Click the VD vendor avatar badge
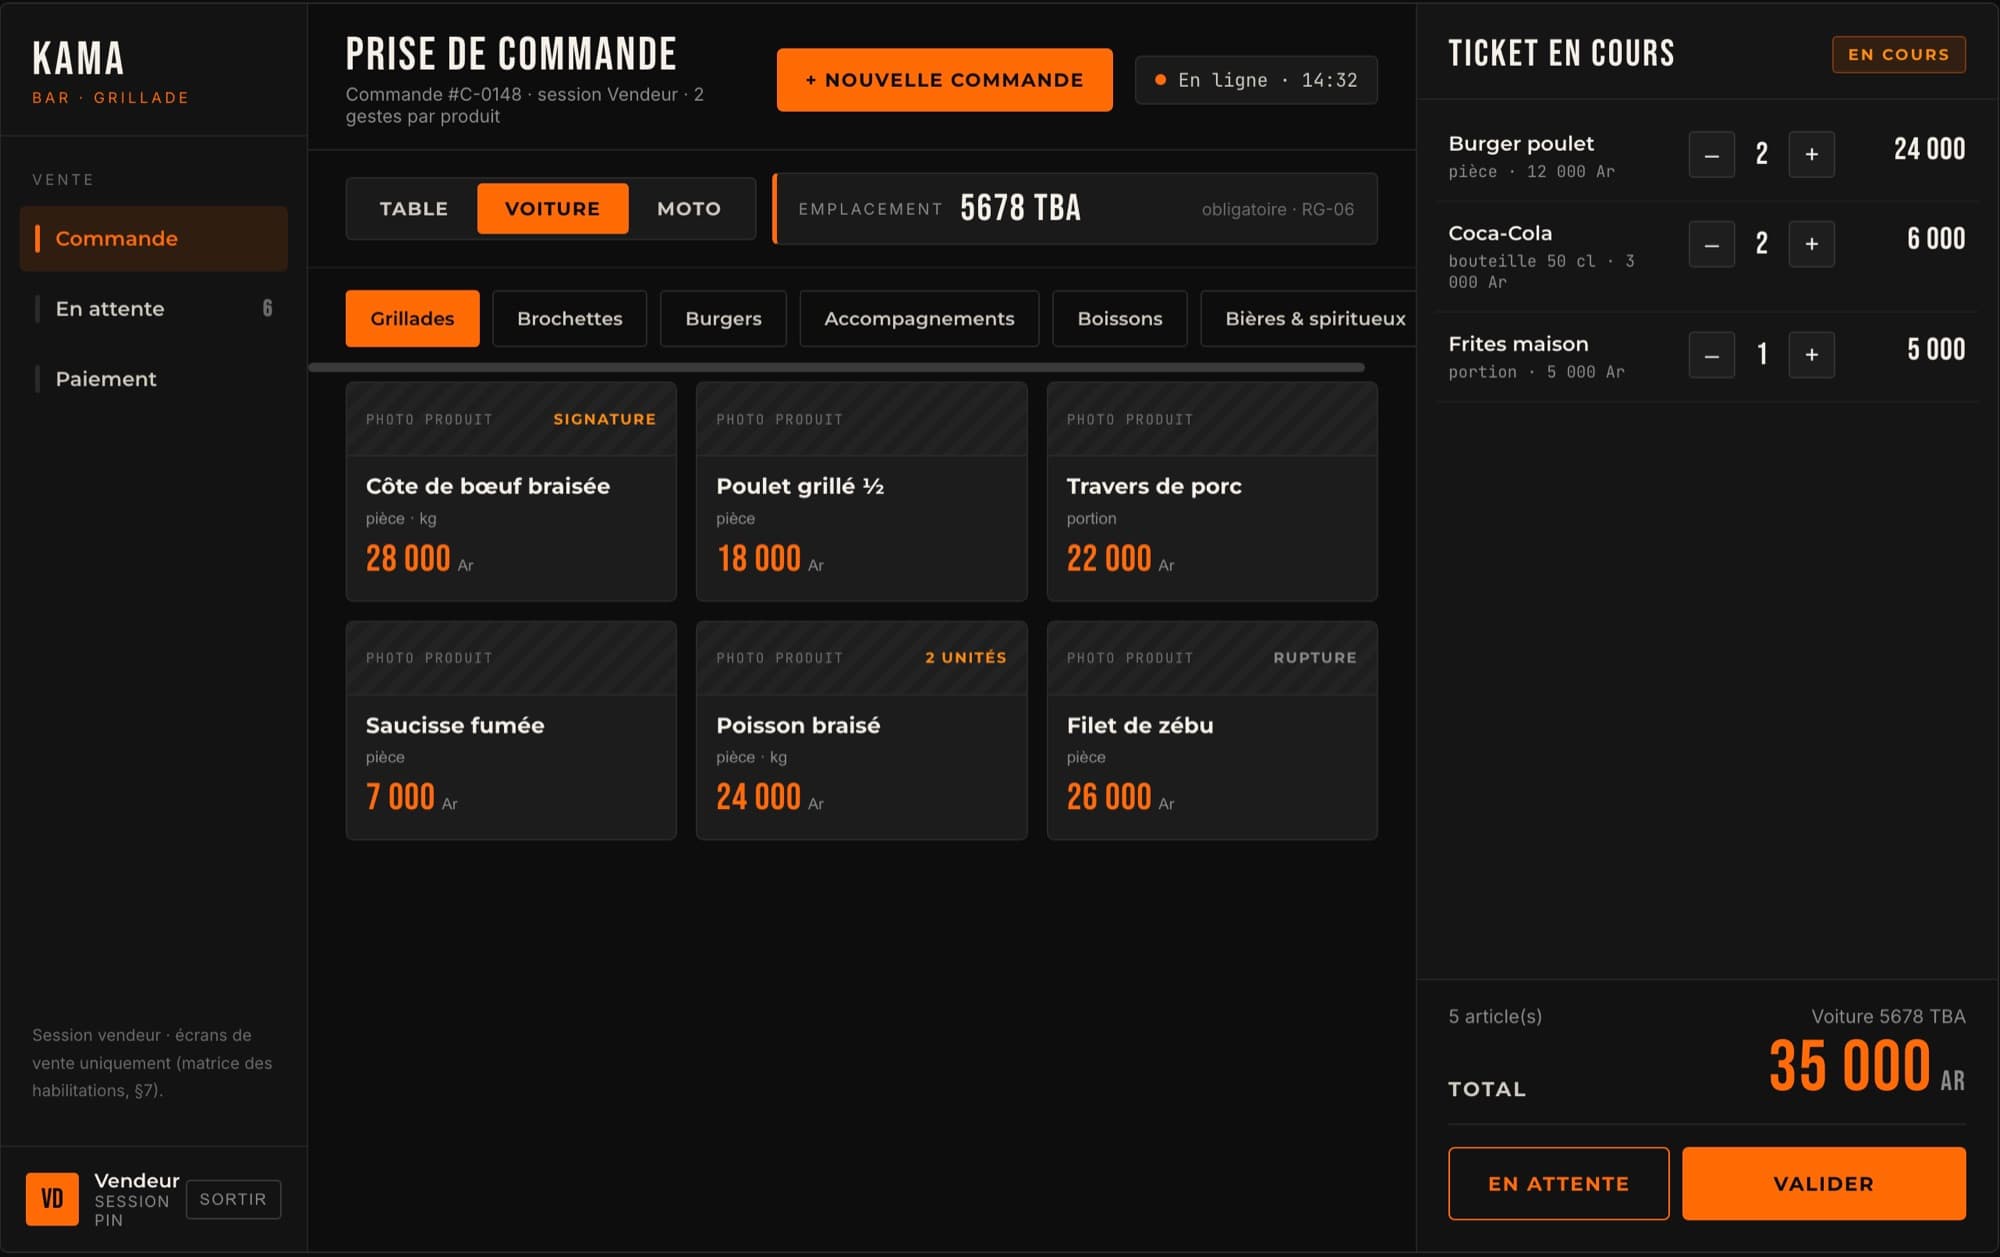This screenshot has height=1257, width=2000. pos(52,1199)
